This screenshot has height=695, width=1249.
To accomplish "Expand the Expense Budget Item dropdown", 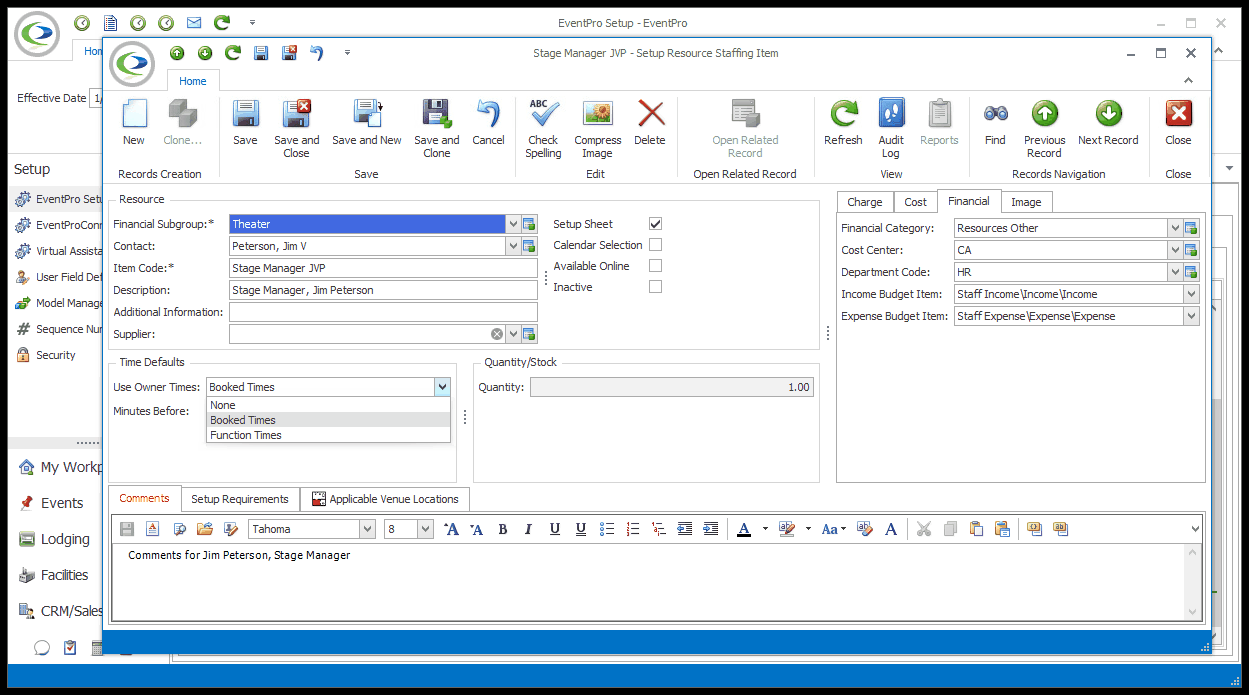I will coord(1190,316).
